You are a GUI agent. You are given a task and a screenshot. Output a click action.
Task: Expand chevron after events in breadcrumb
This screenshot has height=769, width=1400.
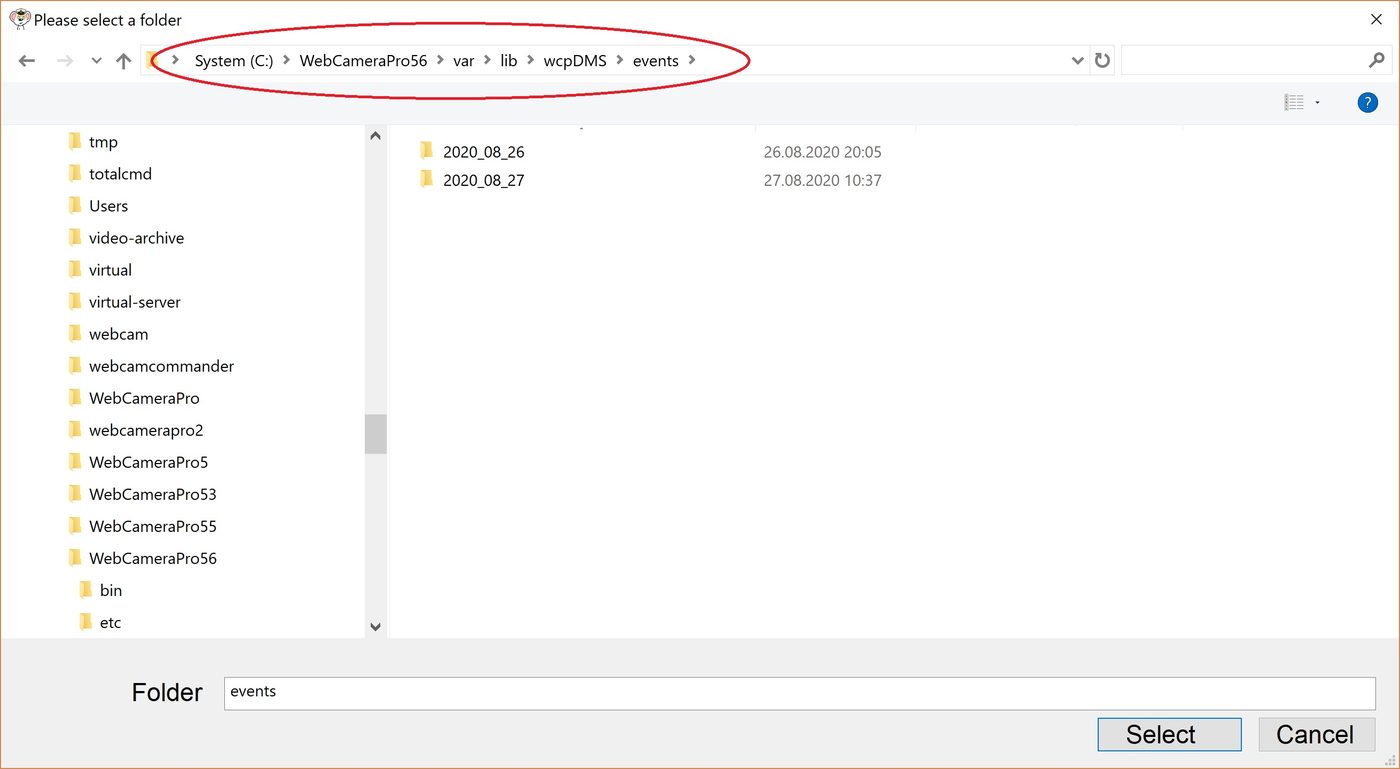(692, 61)
